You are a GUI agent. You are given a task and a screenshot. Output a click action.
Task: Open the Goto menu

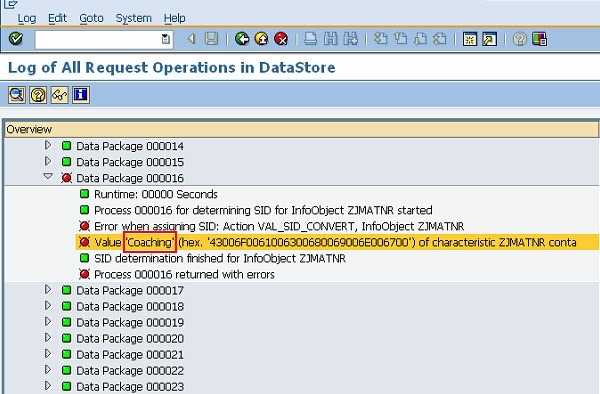(x=91, y=18)
